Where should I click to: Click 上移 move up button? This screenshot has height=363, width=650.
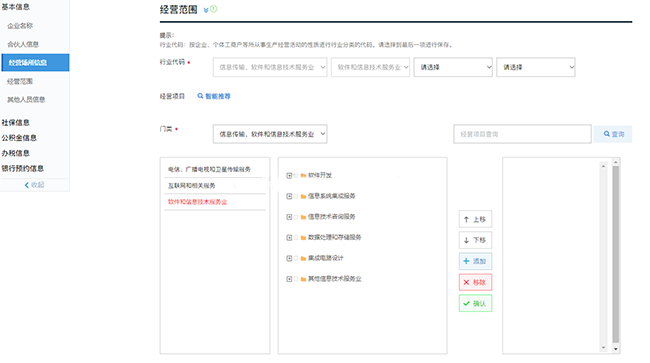coord(475,219)
